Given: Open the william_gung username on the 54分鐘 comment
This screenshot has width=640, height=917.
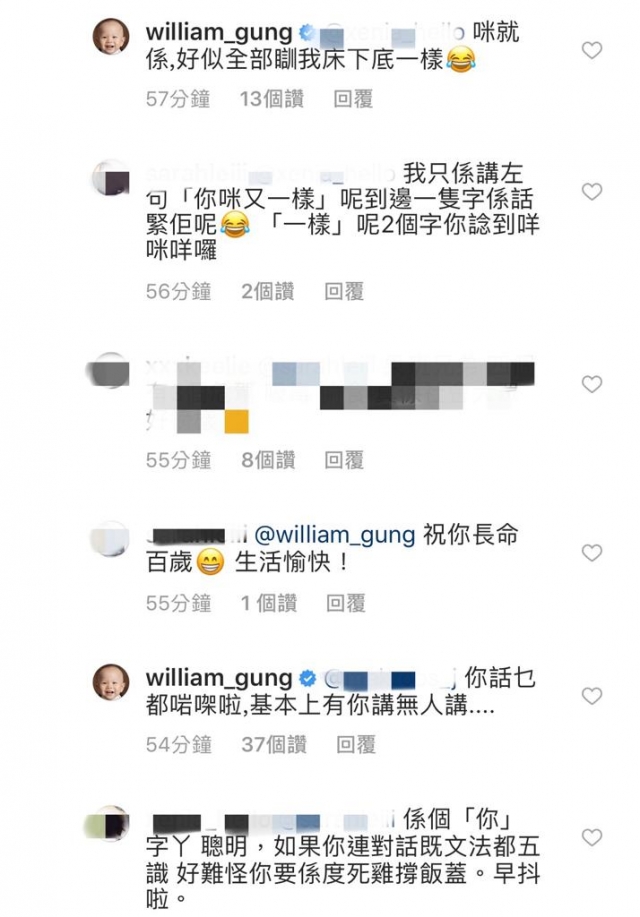Looking at the screenshot, I should (219, 678).
